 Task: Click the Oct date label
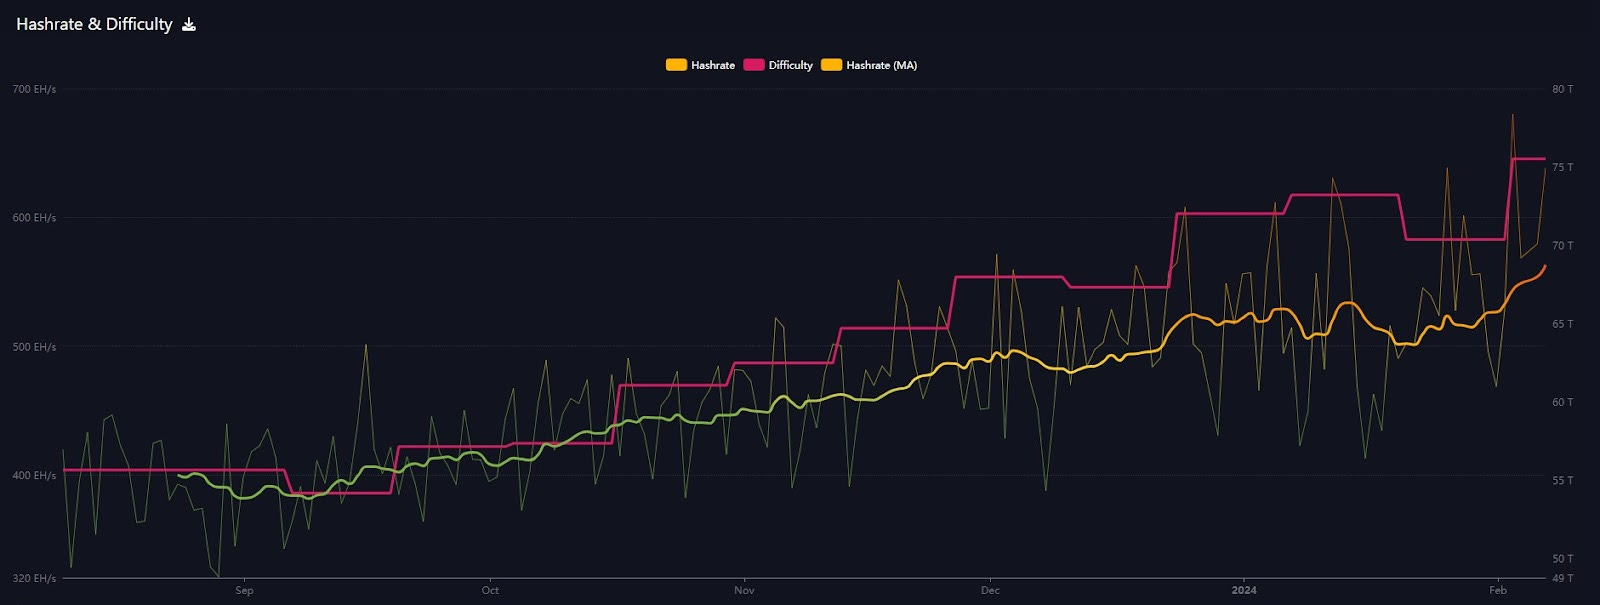[490, 590]
